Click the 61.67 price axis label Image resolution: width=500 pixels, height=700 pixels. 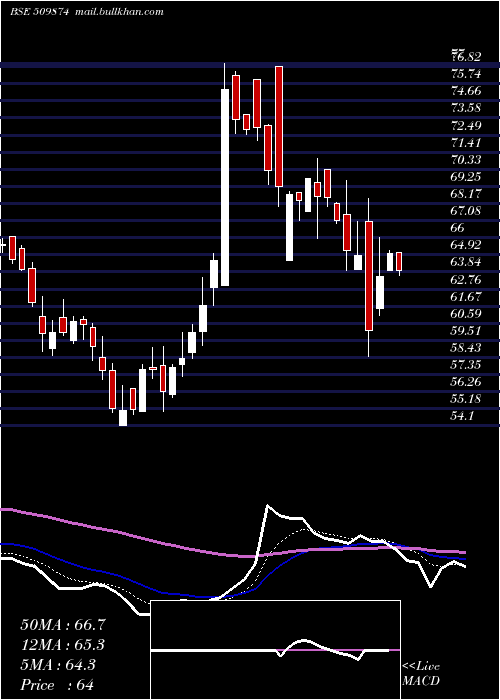tap(467, 297)
